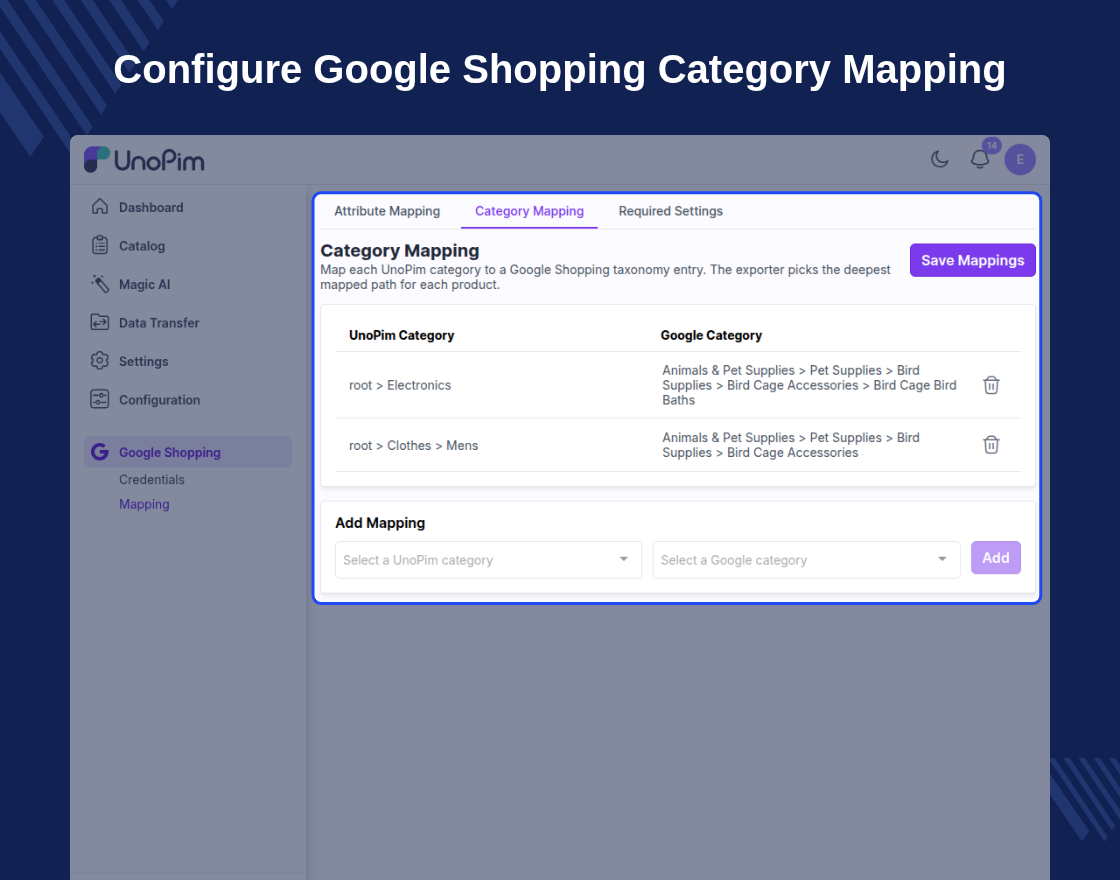Open the Credentials sub-link
The image size is (1120, 880).
pos(151,479)
